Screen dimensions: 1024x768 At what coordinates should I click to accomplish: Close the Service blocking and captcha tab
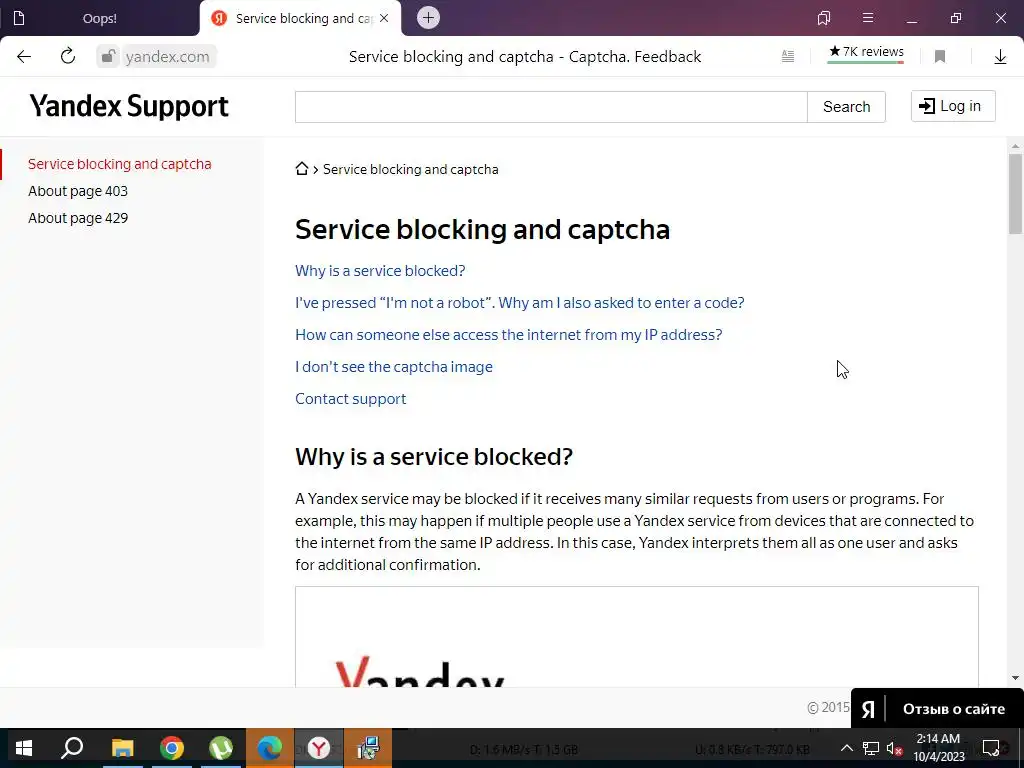coord(384,18)
